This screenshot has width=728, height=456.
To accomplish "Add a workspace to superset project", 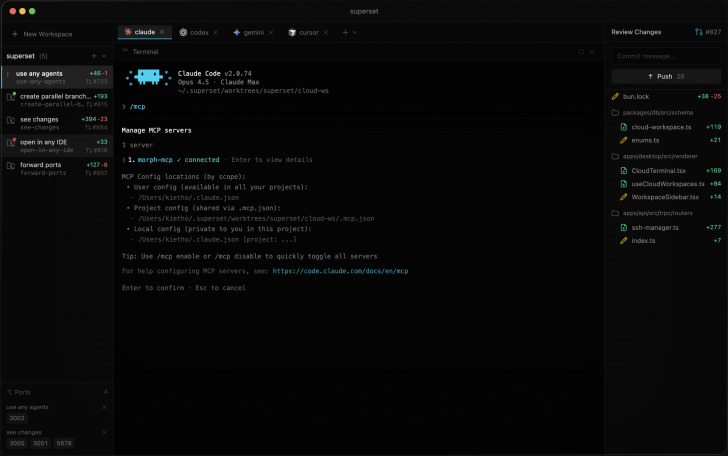I will tap(94, 56).
